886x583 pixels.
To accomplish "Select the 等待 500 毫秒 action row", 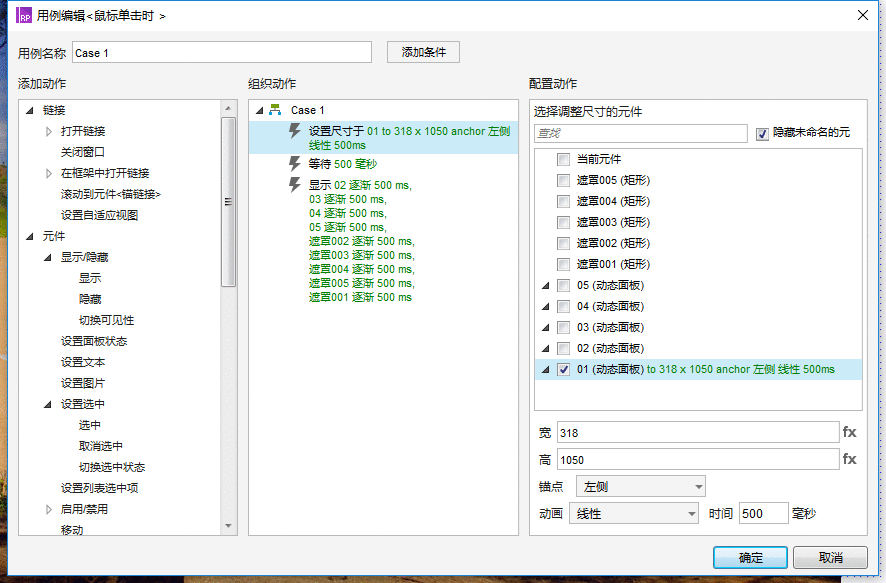I will pyautogui.click(x=384, y=164).
